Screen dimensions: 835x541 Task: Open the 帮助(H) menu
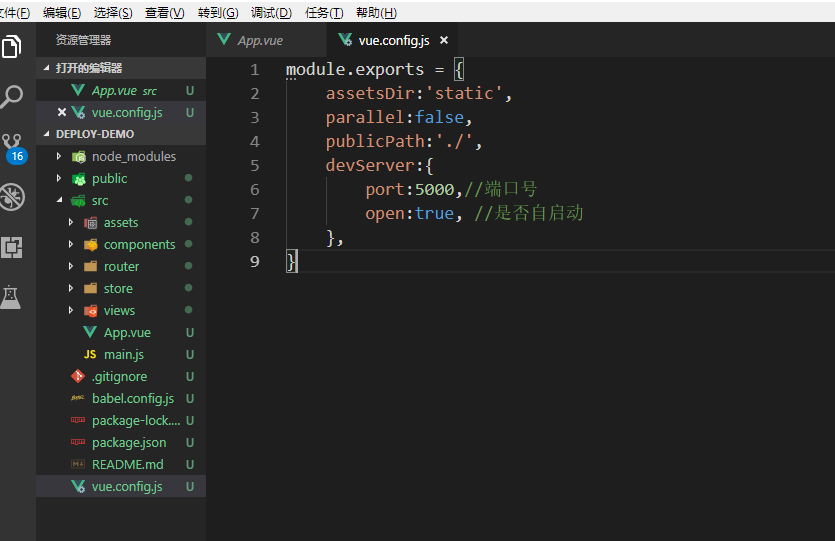376,13
